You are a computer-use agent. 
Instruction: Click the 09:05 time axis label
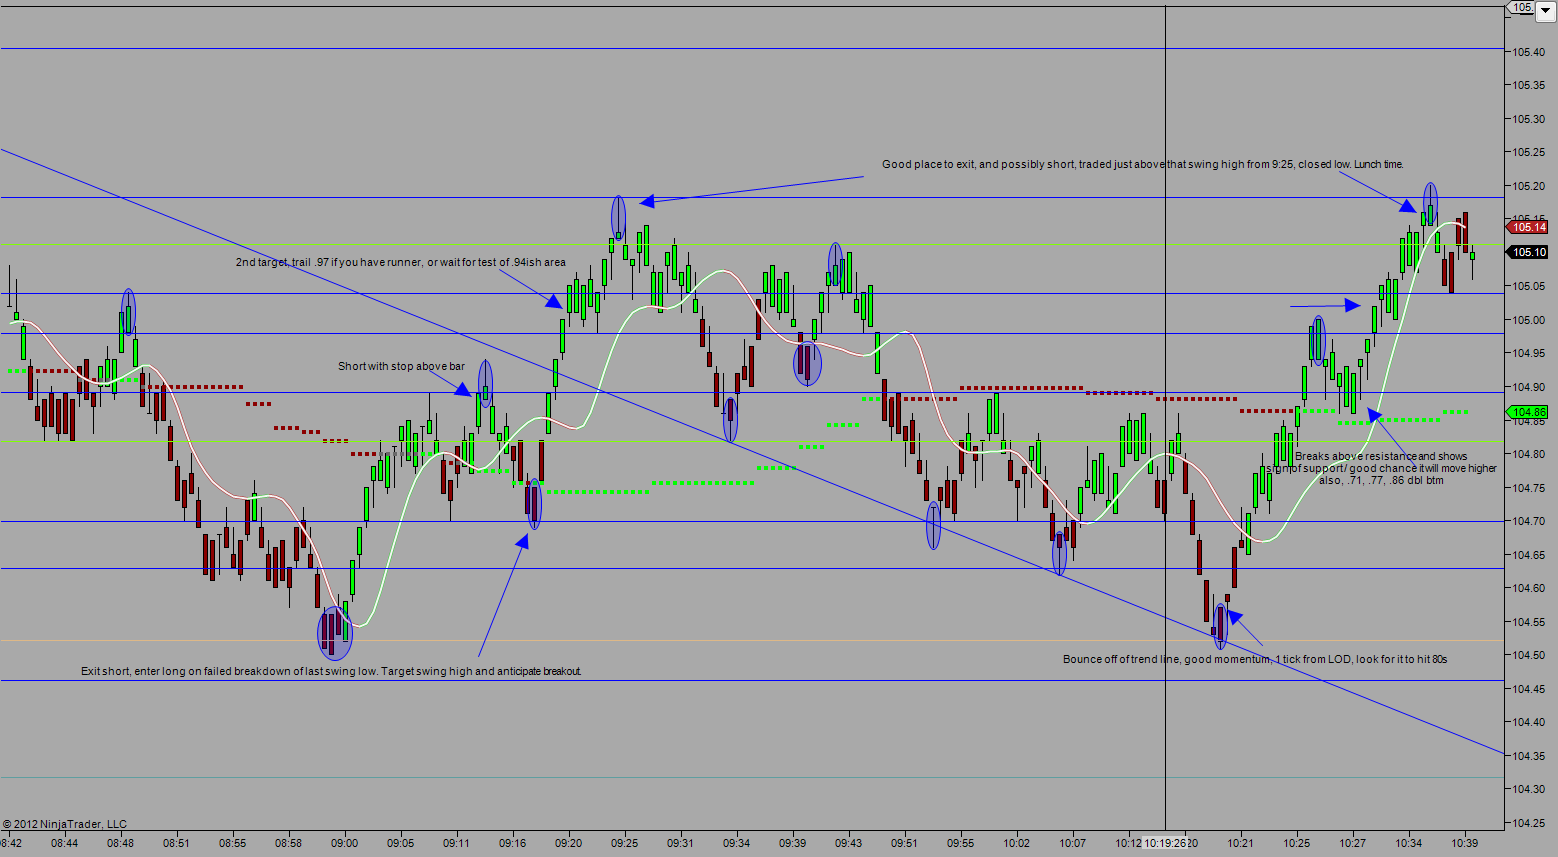(401, 843)
